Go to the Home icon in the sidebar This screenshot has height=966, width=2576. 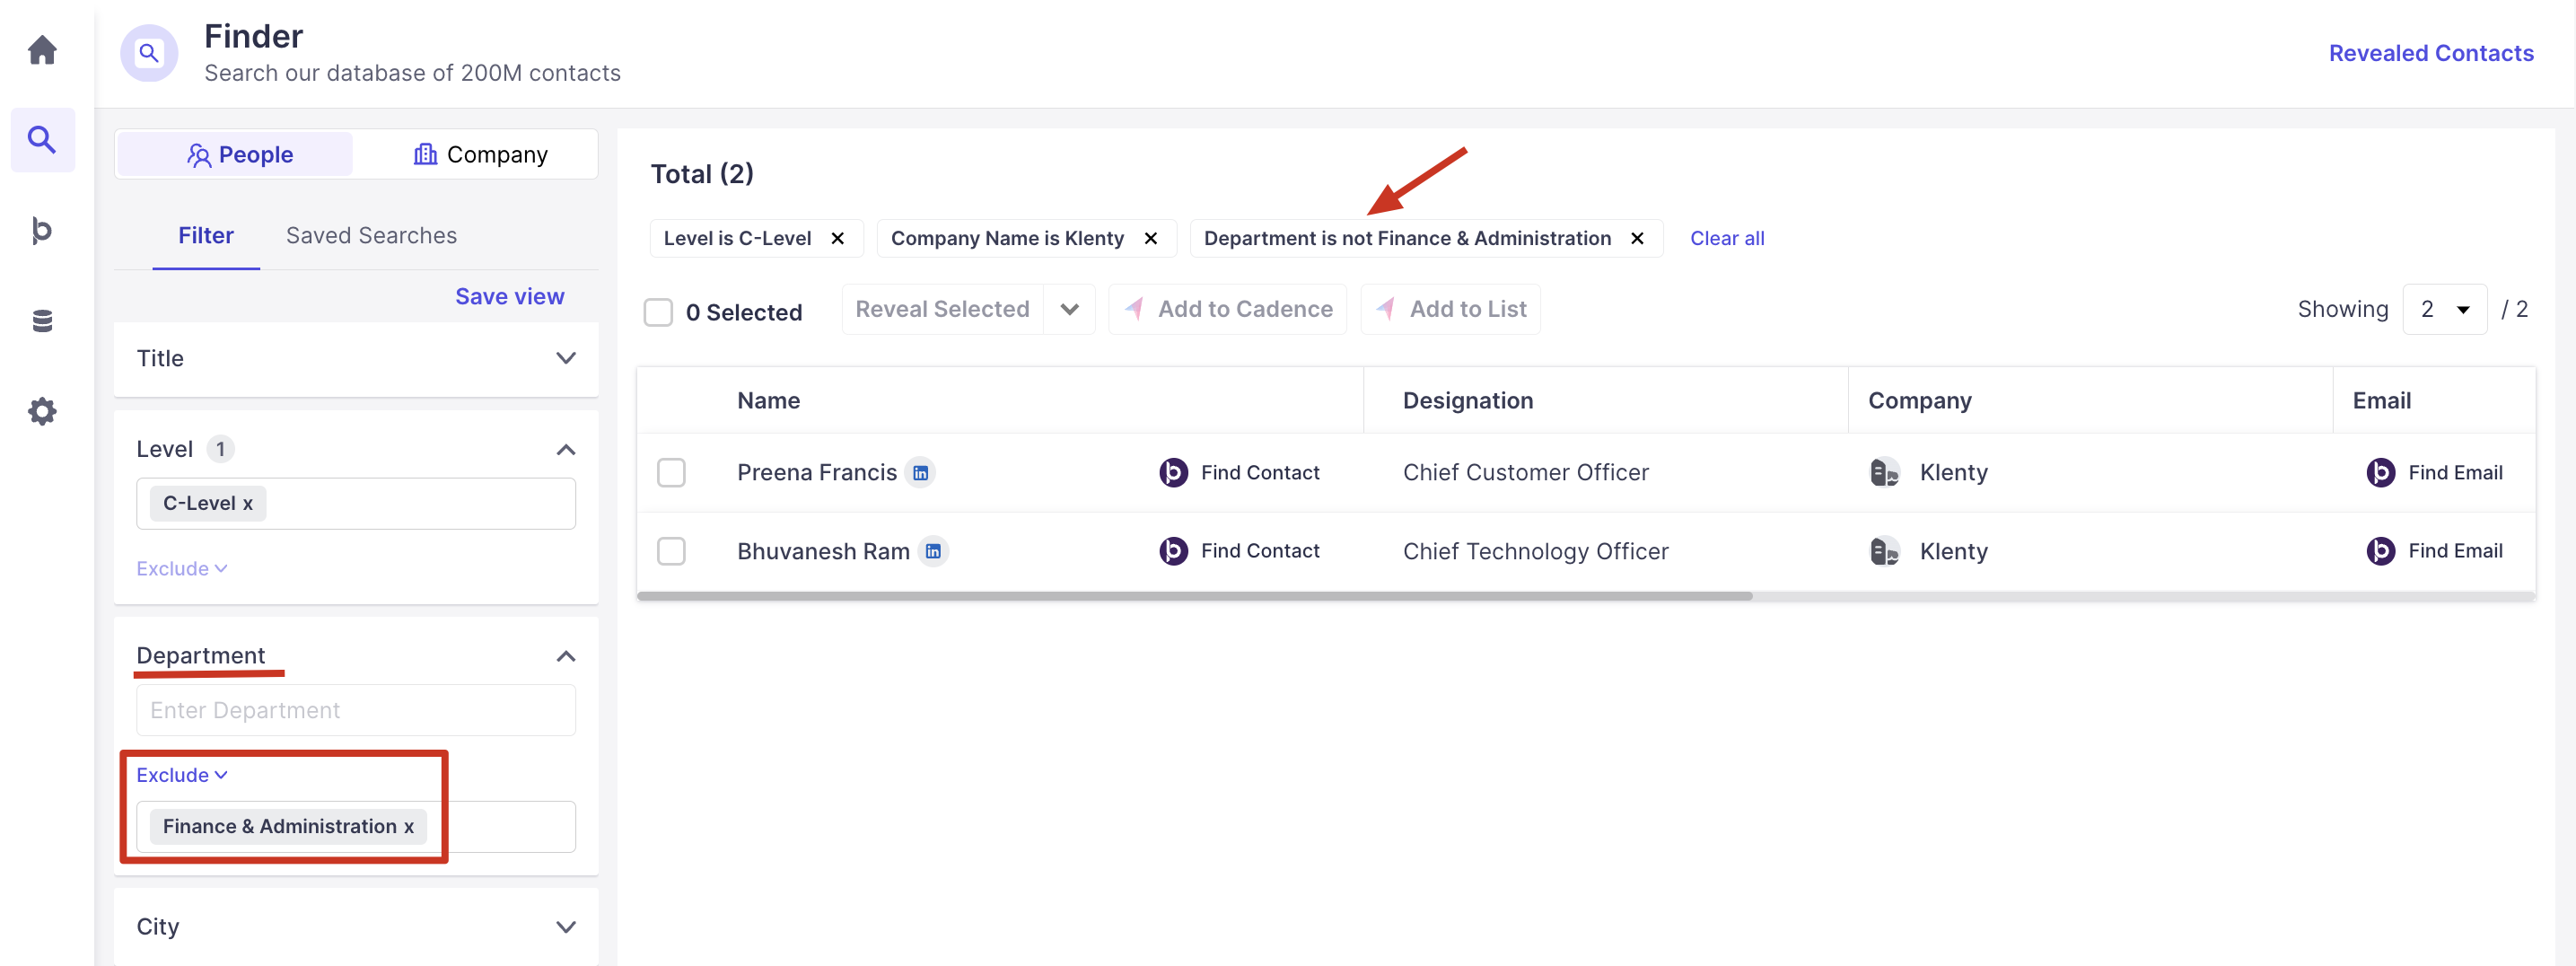[42, 50]
